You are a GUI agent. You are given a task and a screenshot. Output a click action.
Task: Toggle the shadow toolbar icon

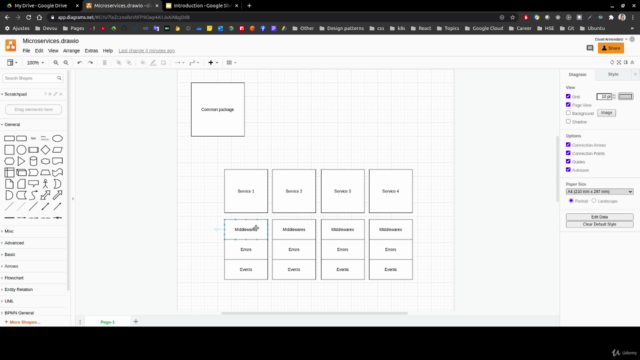click(x=163, y=62)
